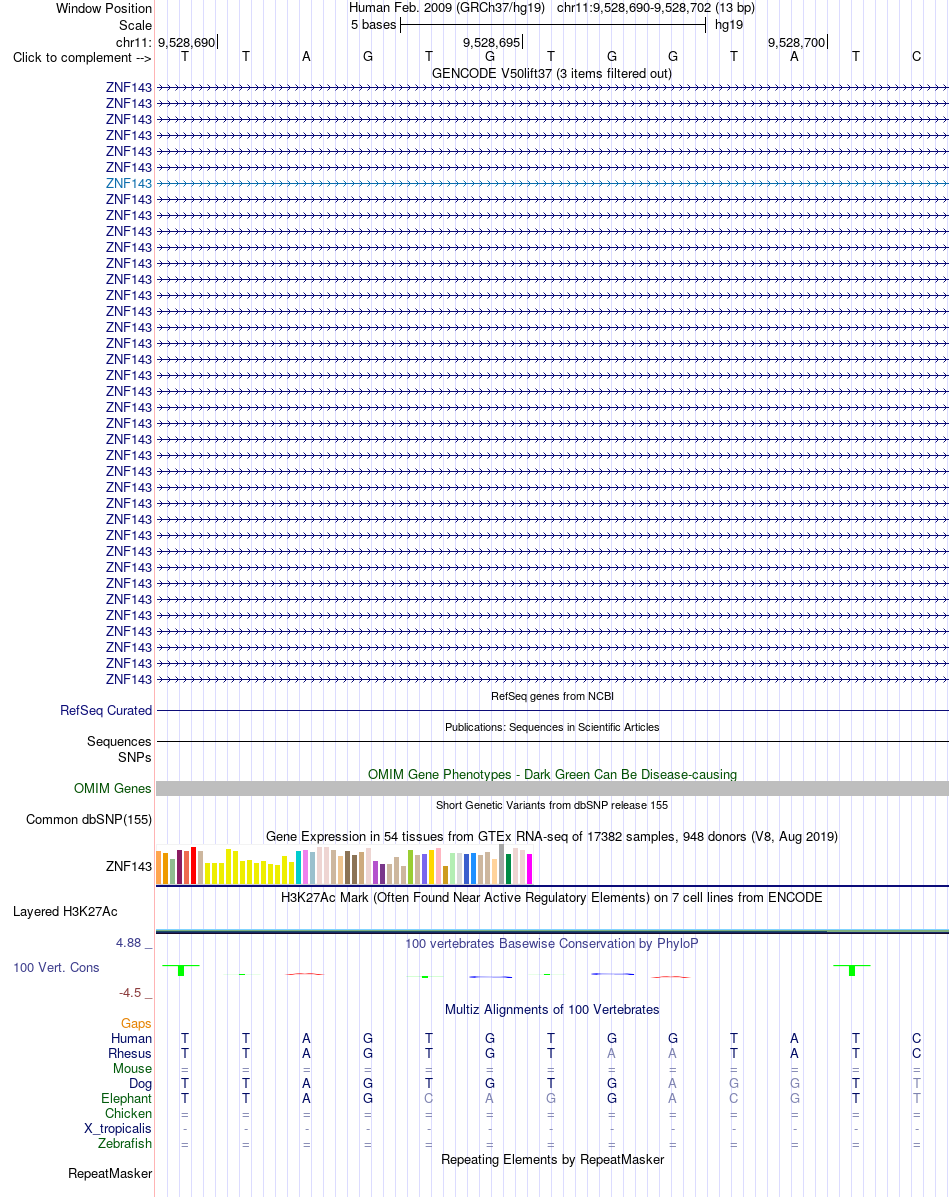The width and height of the screenshot is (950, 1197).
Task: Click the Window Position label
Action: tap(104, 8)
